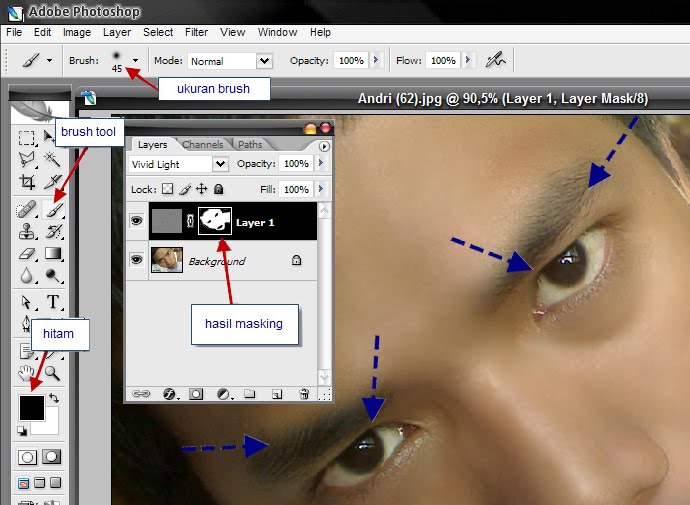Image resolution: width=690 pixels, height=505 pixels.
Task: Switch to standard screen mode icon
Action: pos(24,483)
